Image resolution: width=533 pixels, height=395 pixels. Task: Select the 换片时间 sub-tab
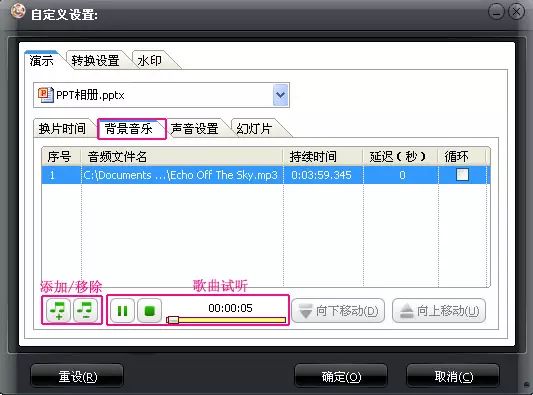pyautogui.click(x=62, y=128)
